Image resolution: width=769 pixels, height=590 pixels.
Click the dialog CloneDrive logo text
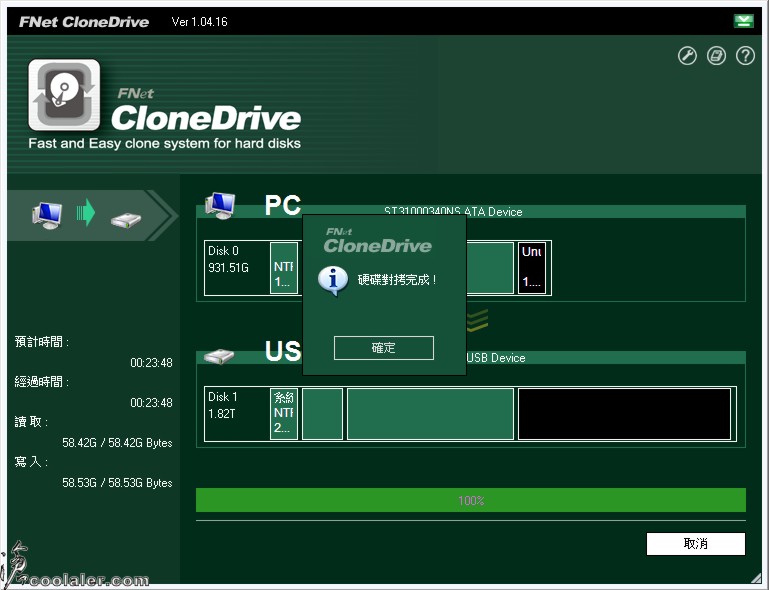pos(378,241)
